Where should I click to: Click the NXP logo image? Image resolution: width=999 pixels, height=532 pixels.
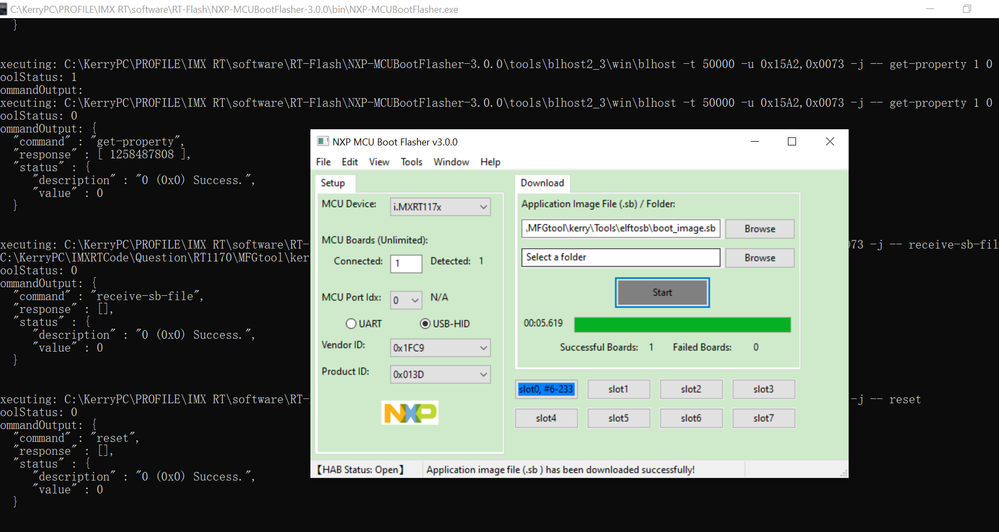pyautogui.click(x=410, y=413)
